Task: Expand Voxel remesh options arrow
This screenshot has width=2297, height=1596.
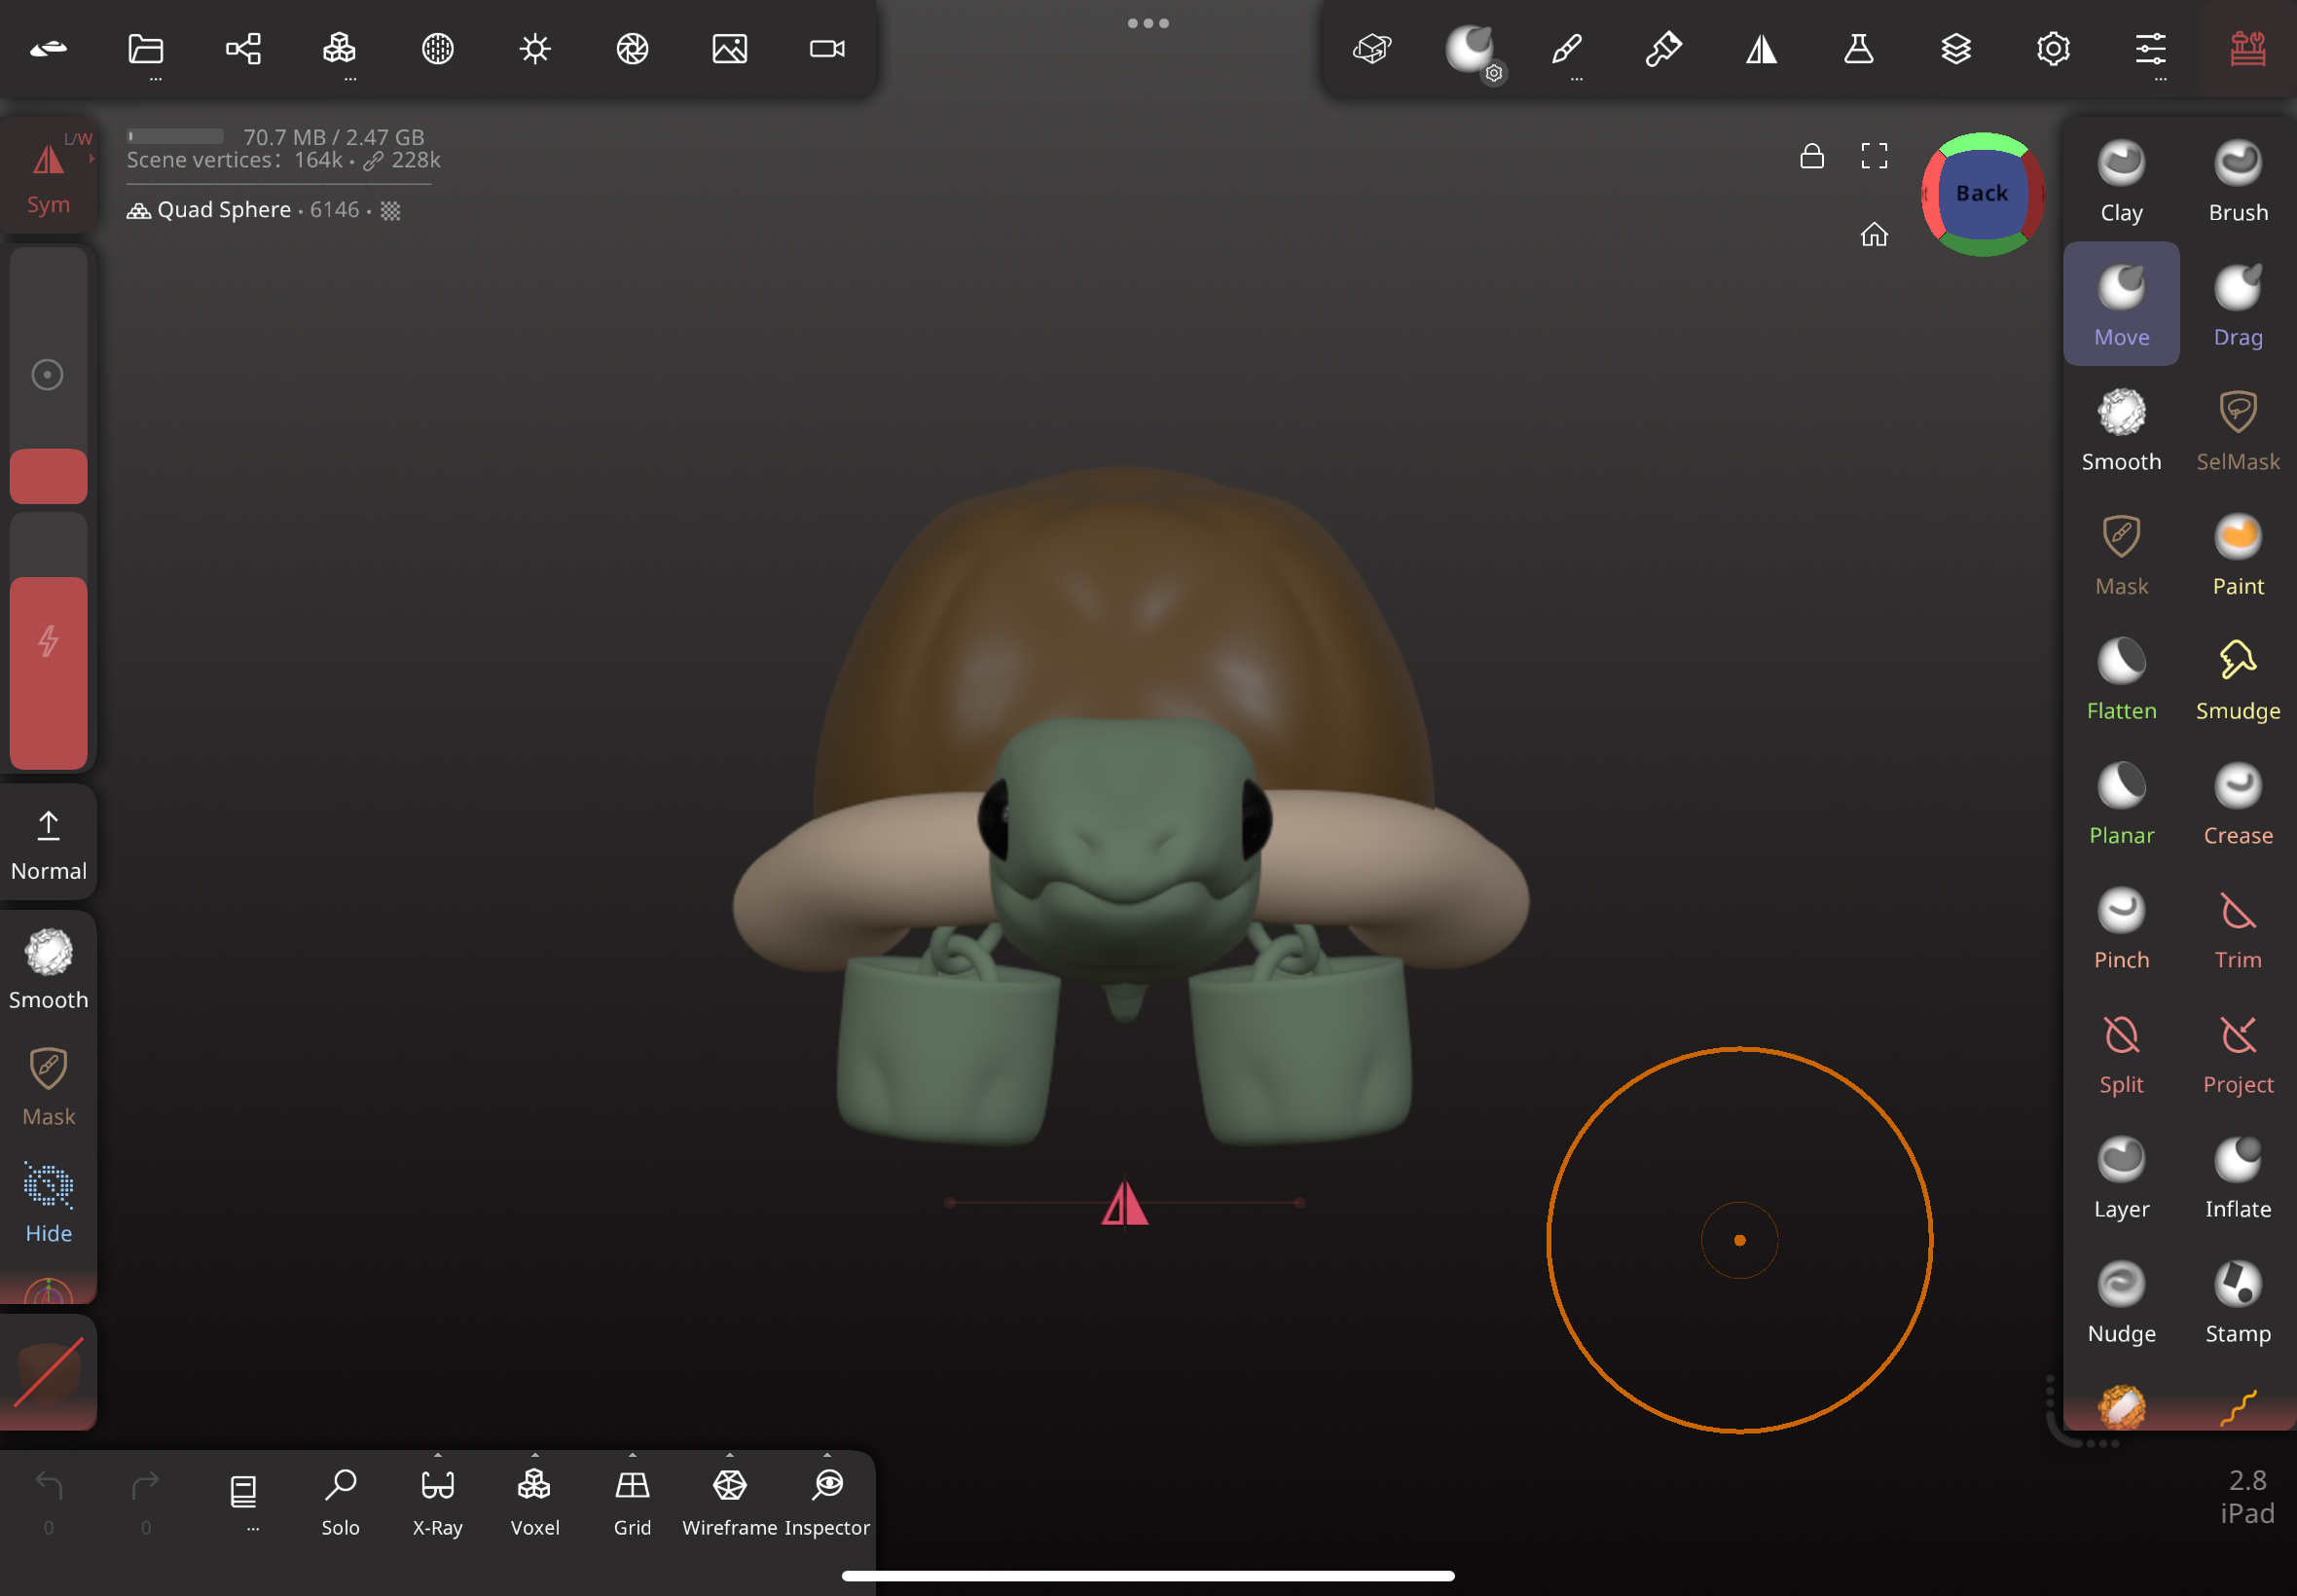Action: [535, 1455]
